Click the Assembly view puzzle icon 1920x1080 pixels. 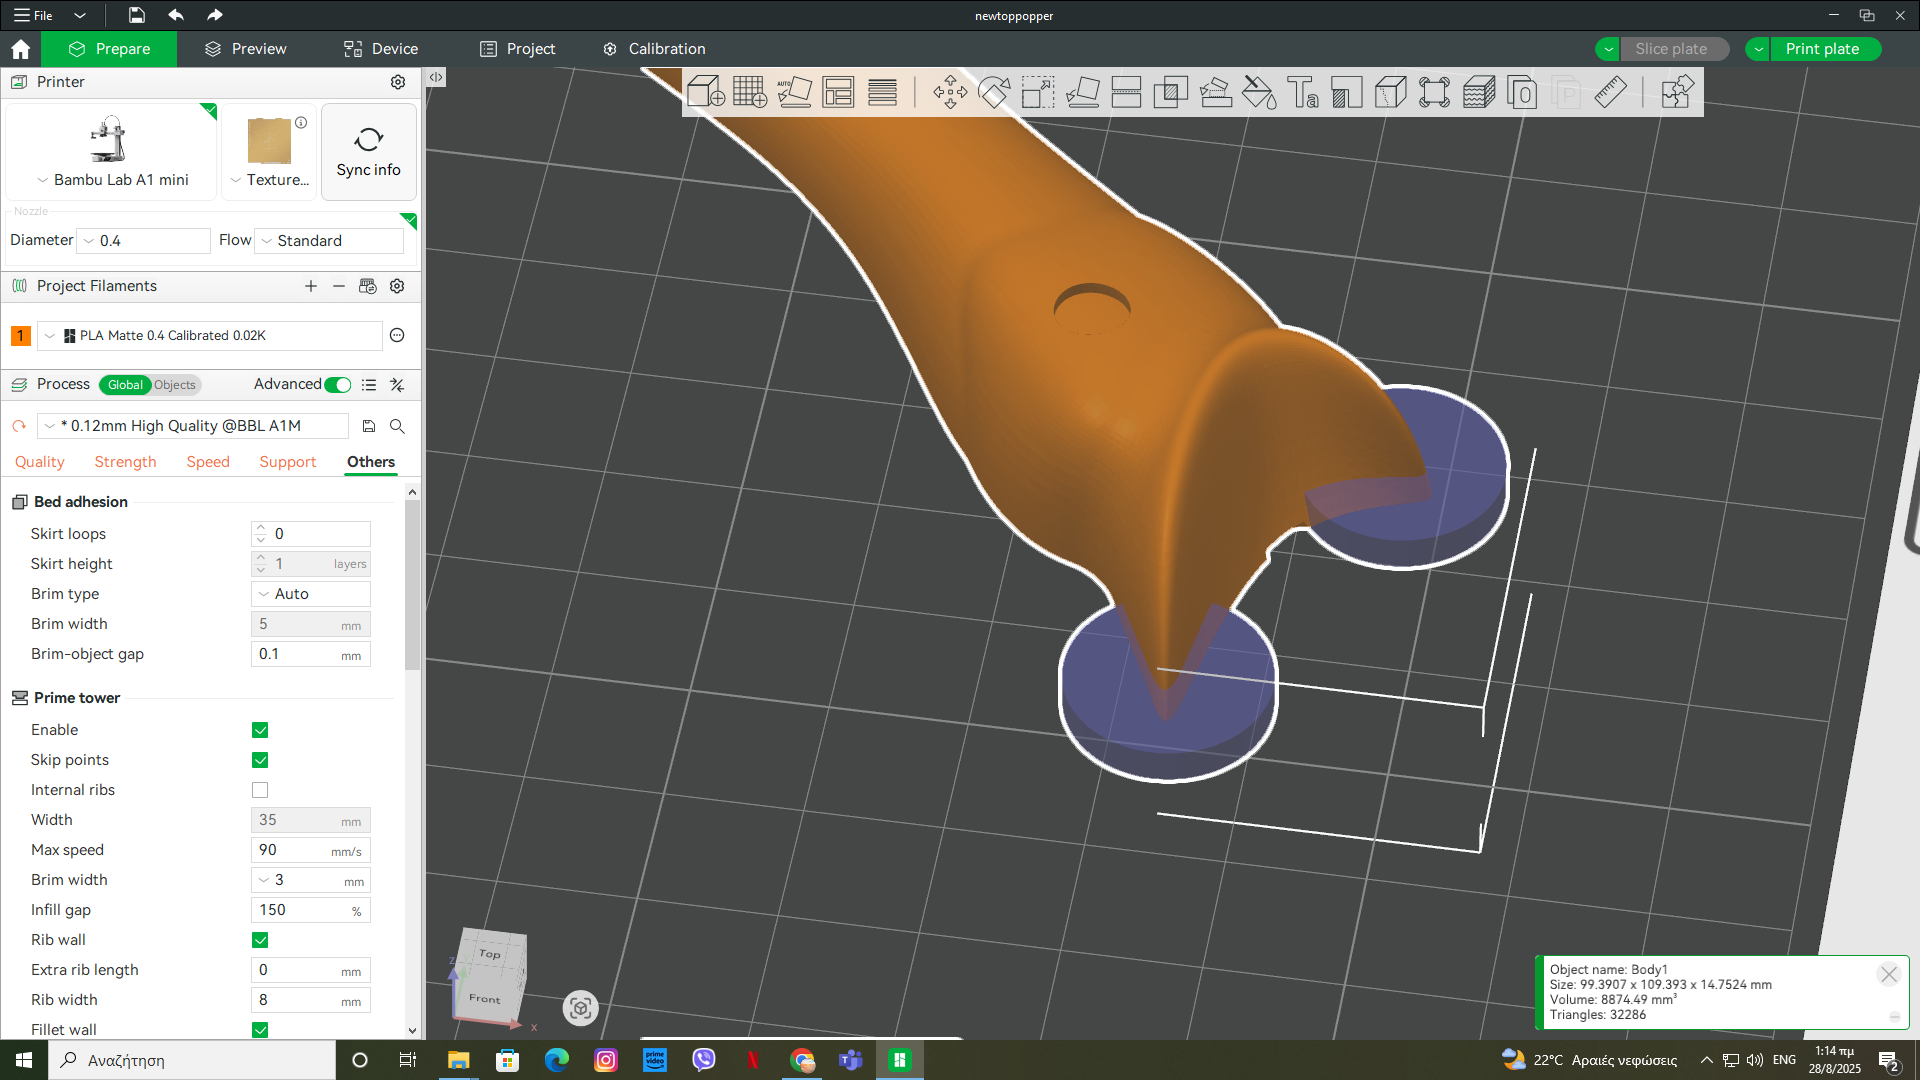pos(1677,92)
